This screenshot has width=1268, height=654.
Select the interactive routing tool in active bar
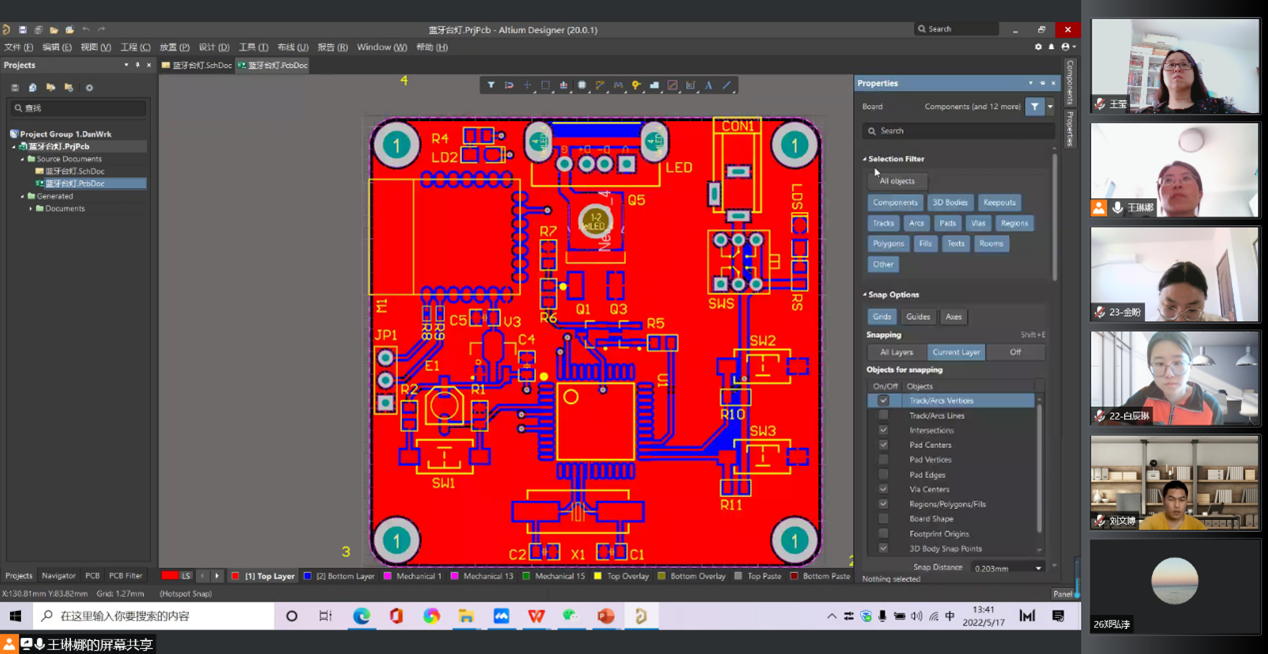600,86
